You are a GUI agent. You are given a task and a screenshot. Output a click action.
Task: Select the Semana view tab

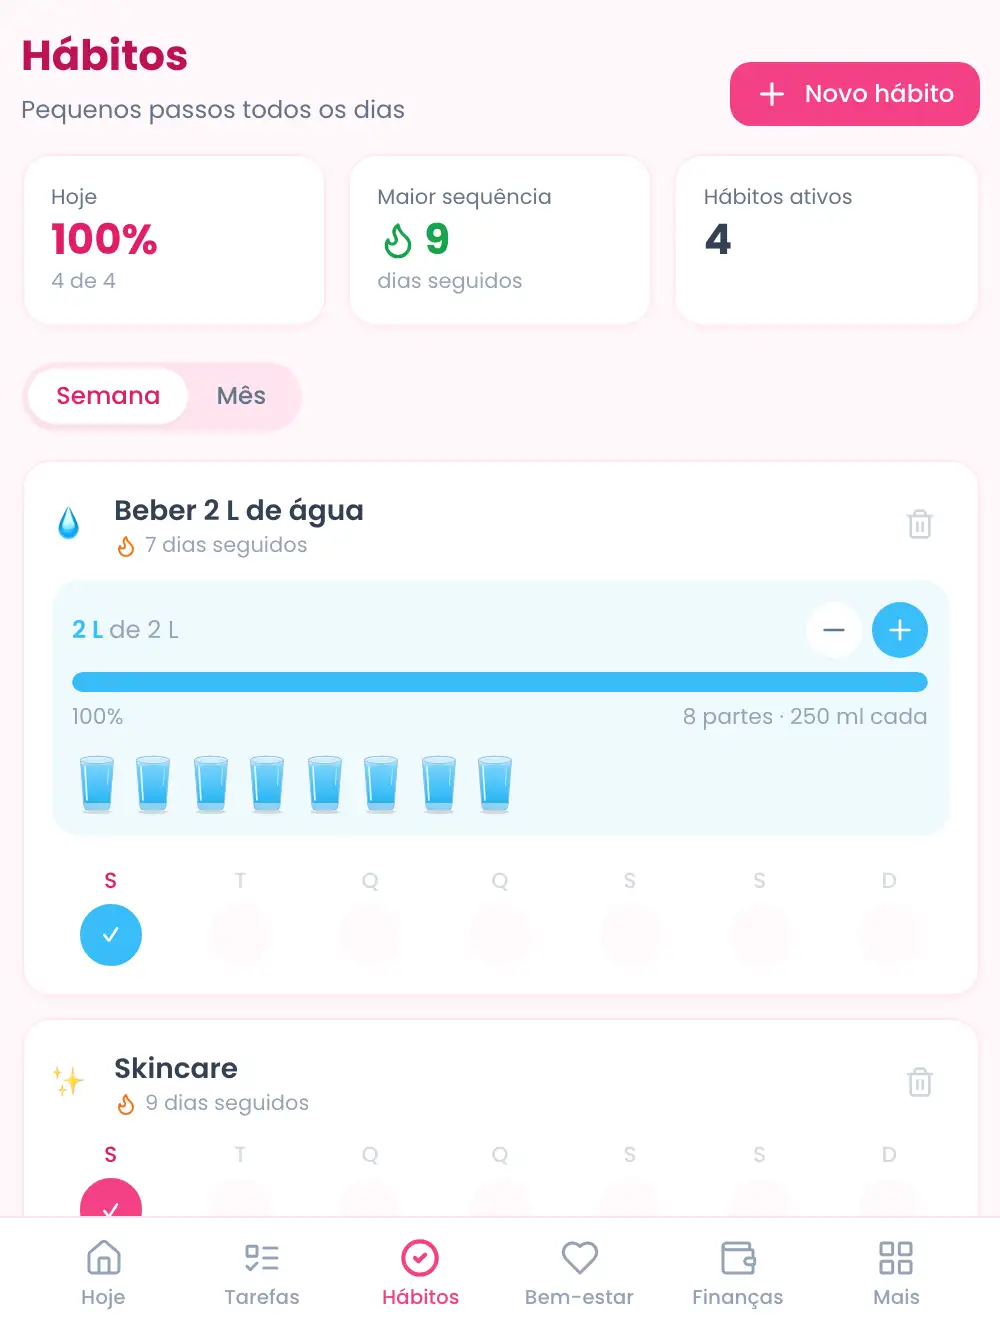108,396
